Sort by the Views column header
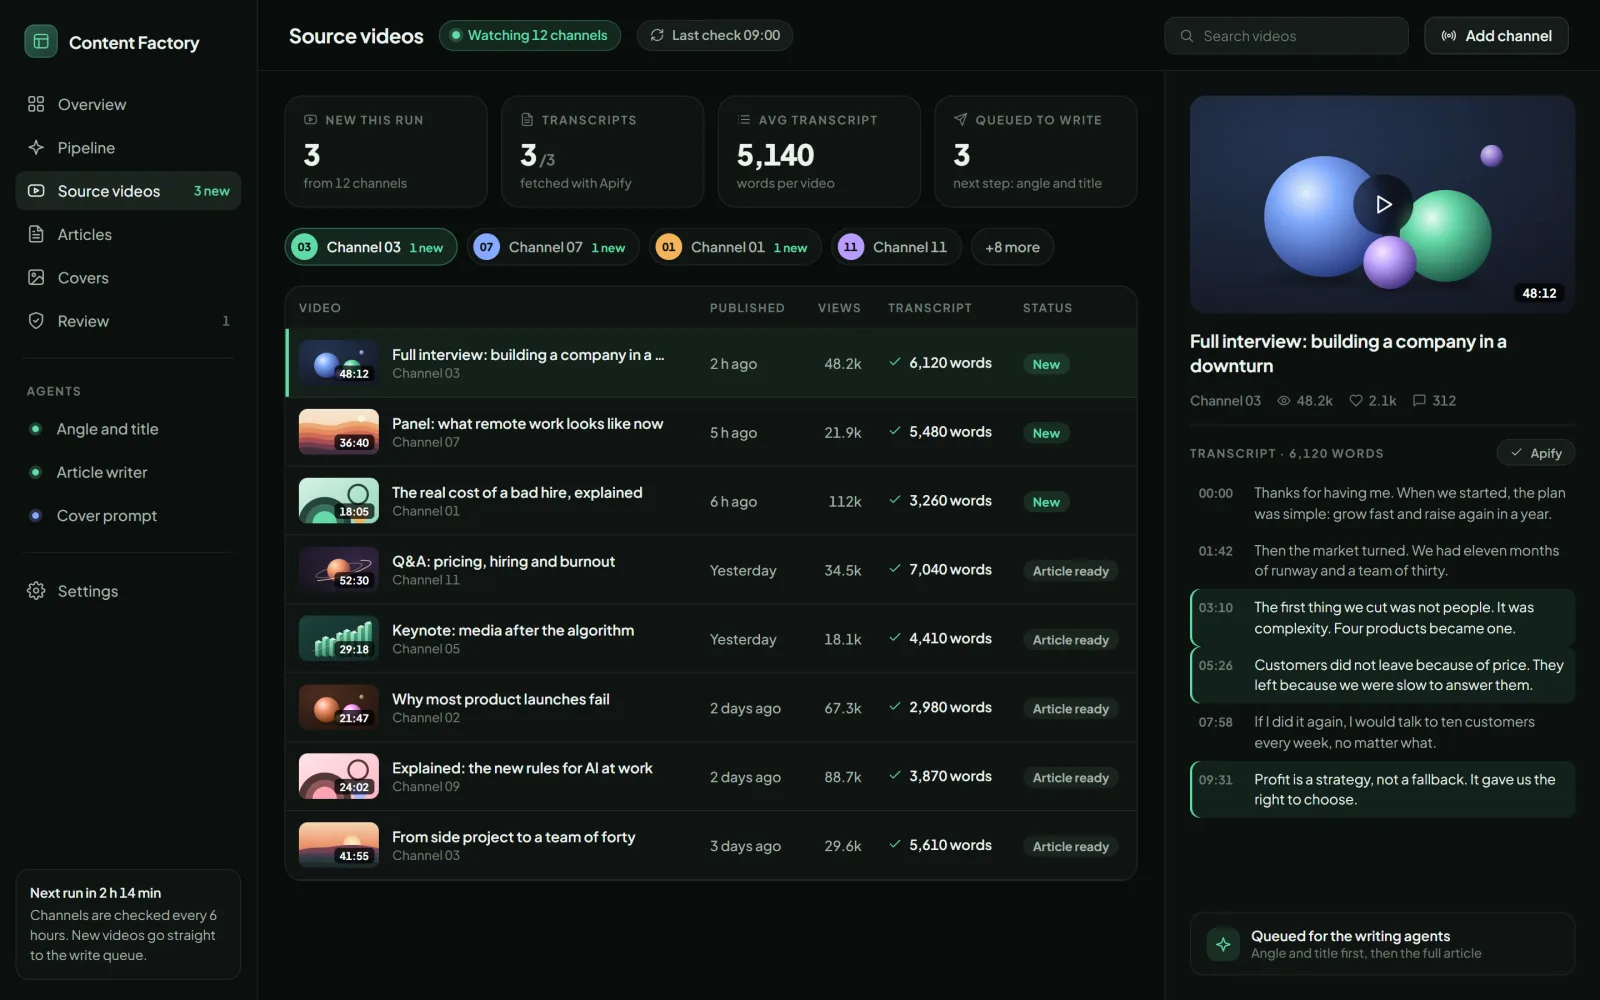The width and height of the screenshot is (1600, 1000). (x=839, y=308)
